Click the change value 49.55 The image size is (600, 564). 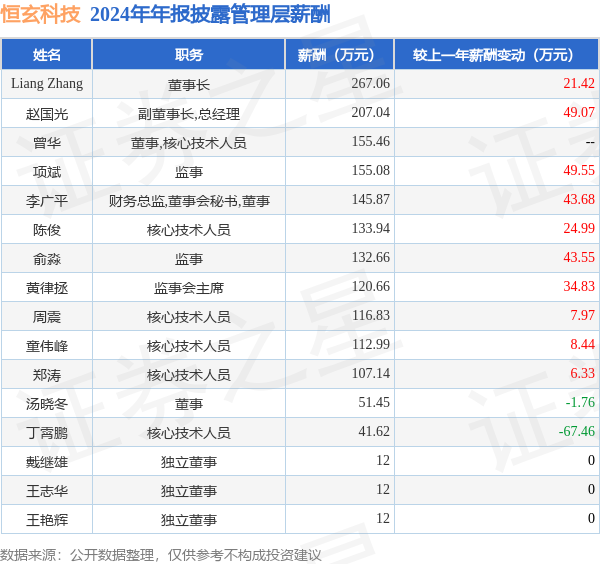click(579, 170)
